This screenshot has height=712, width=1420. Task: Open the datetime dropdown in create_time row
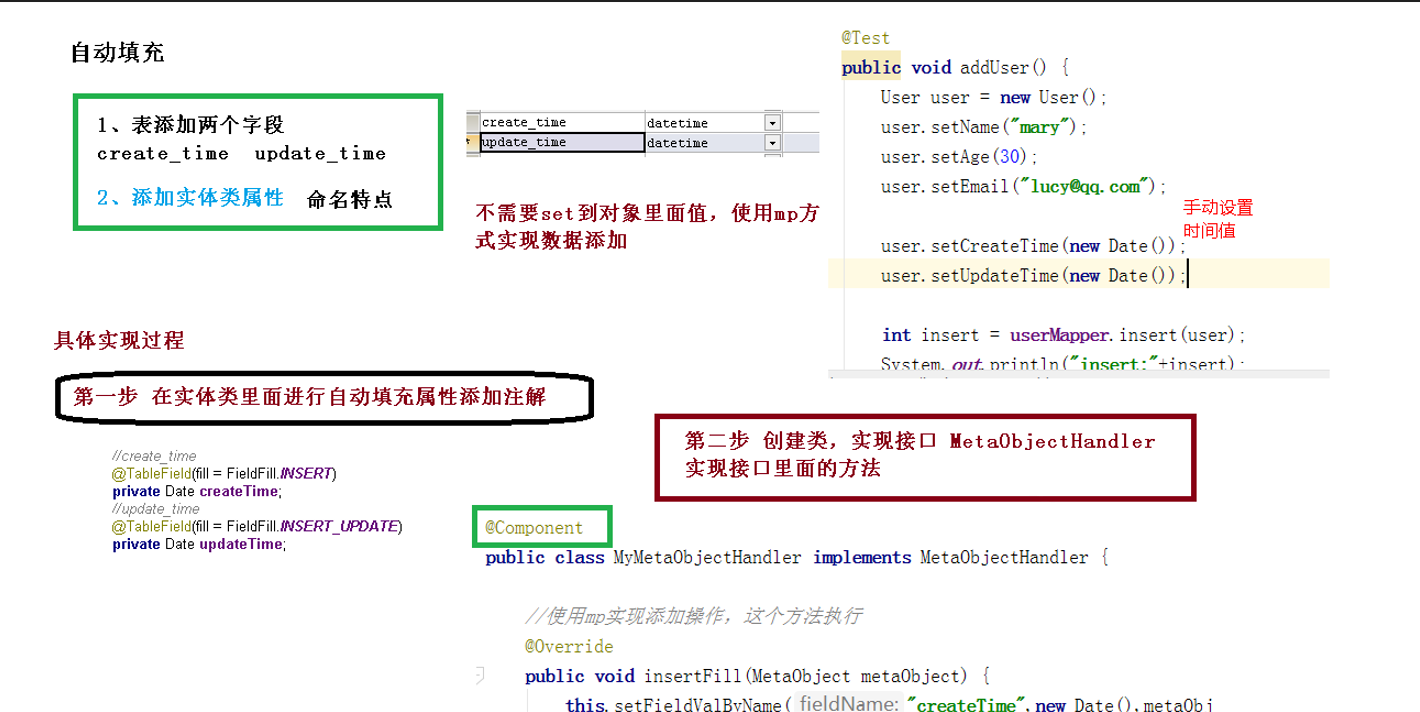point(771,122)
